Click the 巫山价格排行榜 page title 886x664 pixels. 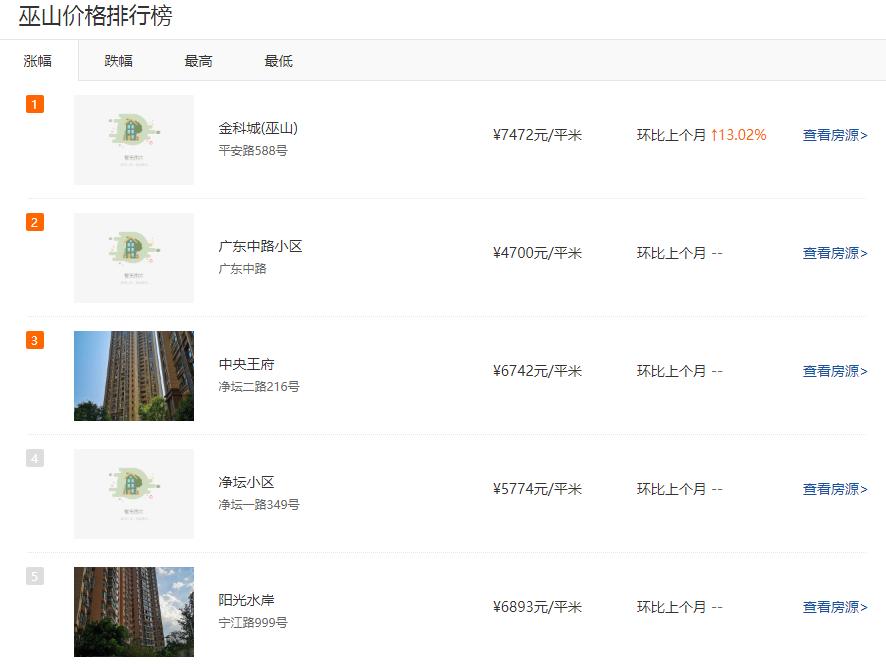click(95, 15)
